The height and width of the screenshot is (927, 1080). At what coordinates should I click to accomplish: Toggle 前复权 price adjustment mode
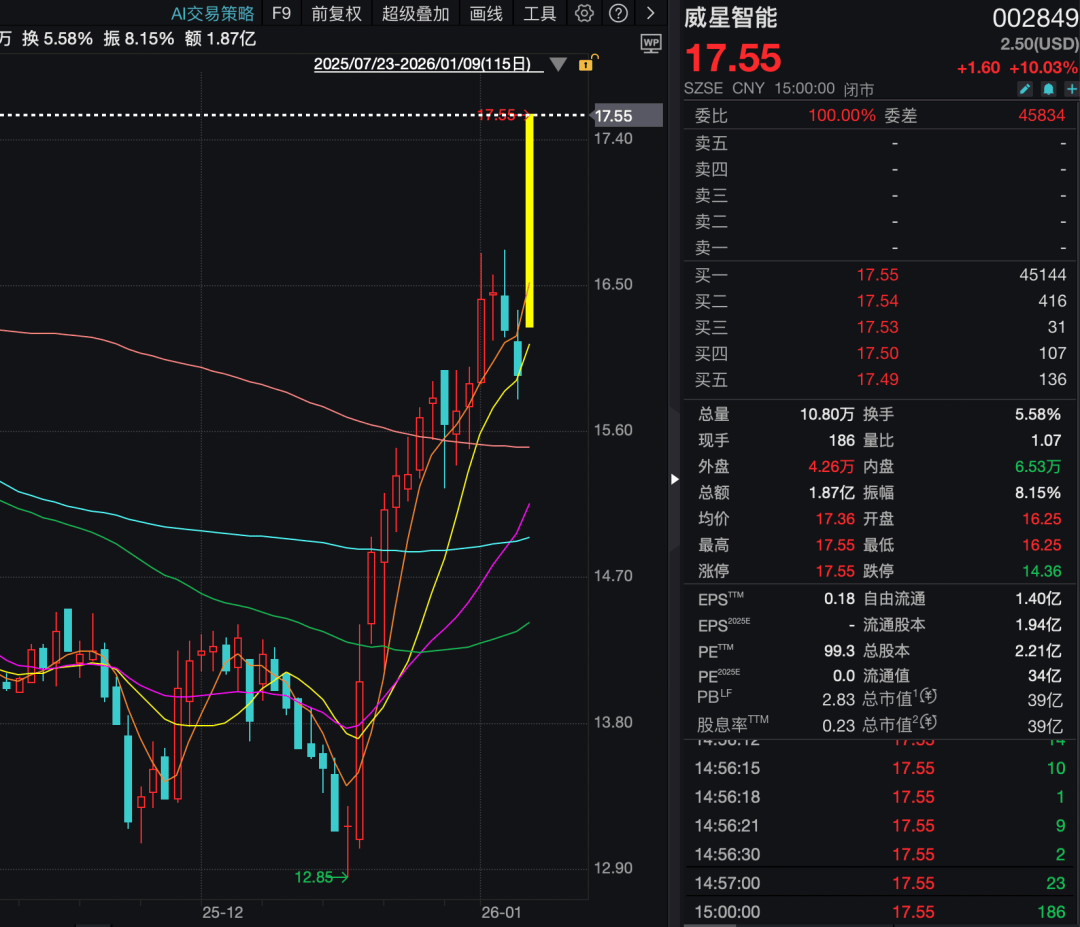(x=335, y=14)
